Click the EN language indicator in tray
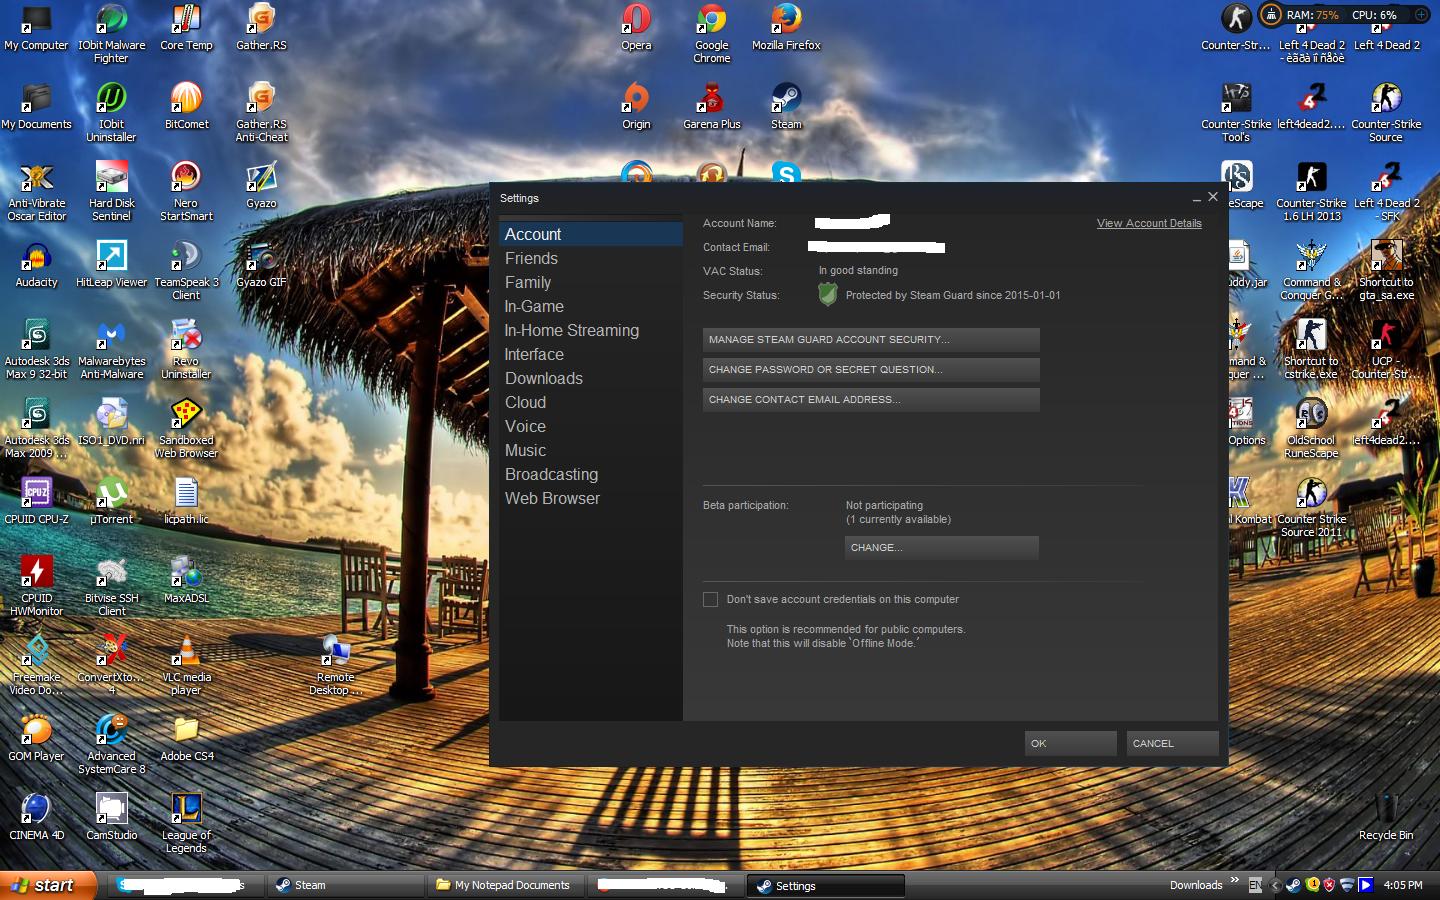This screenshot has width=1440, height=900. pyautogui.click(x=1255, y=885)
